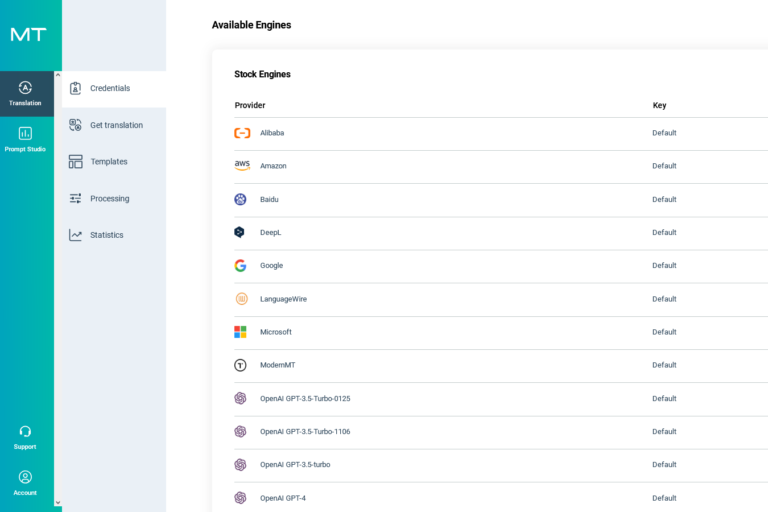The height and width of the screenshot is (512, 768).
Task: Open the Account profile icon
Action: pos(25,477)
